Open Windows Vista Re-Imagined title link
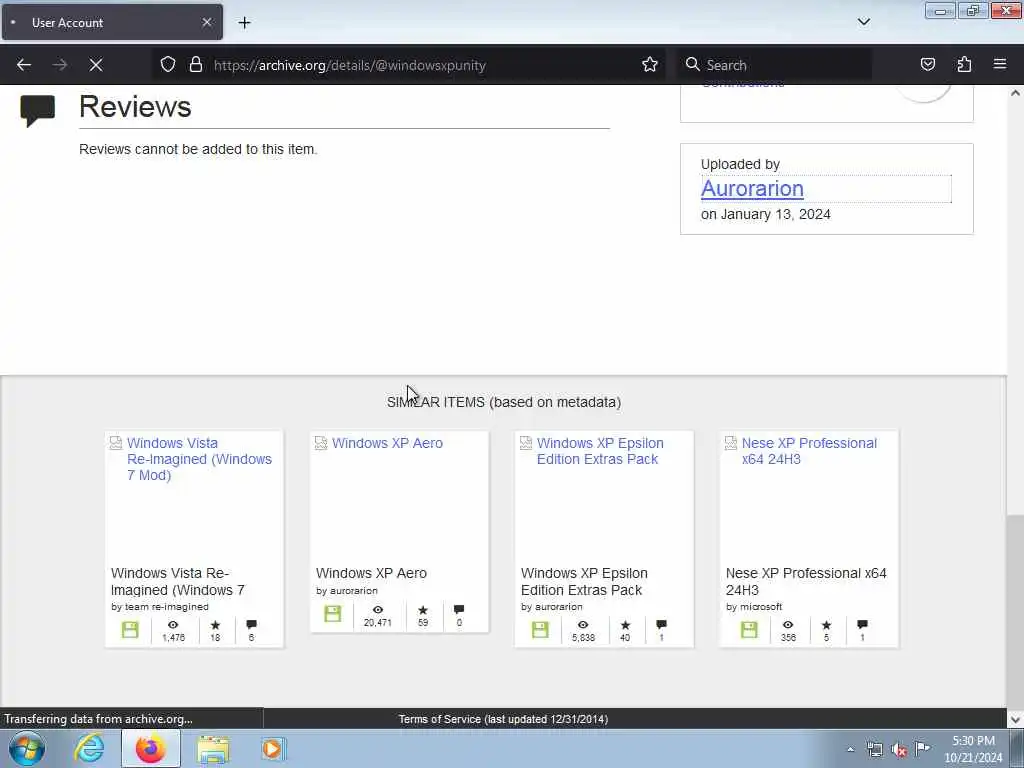The height and width of the screenshot is (768, 1024). click(199, 459)
